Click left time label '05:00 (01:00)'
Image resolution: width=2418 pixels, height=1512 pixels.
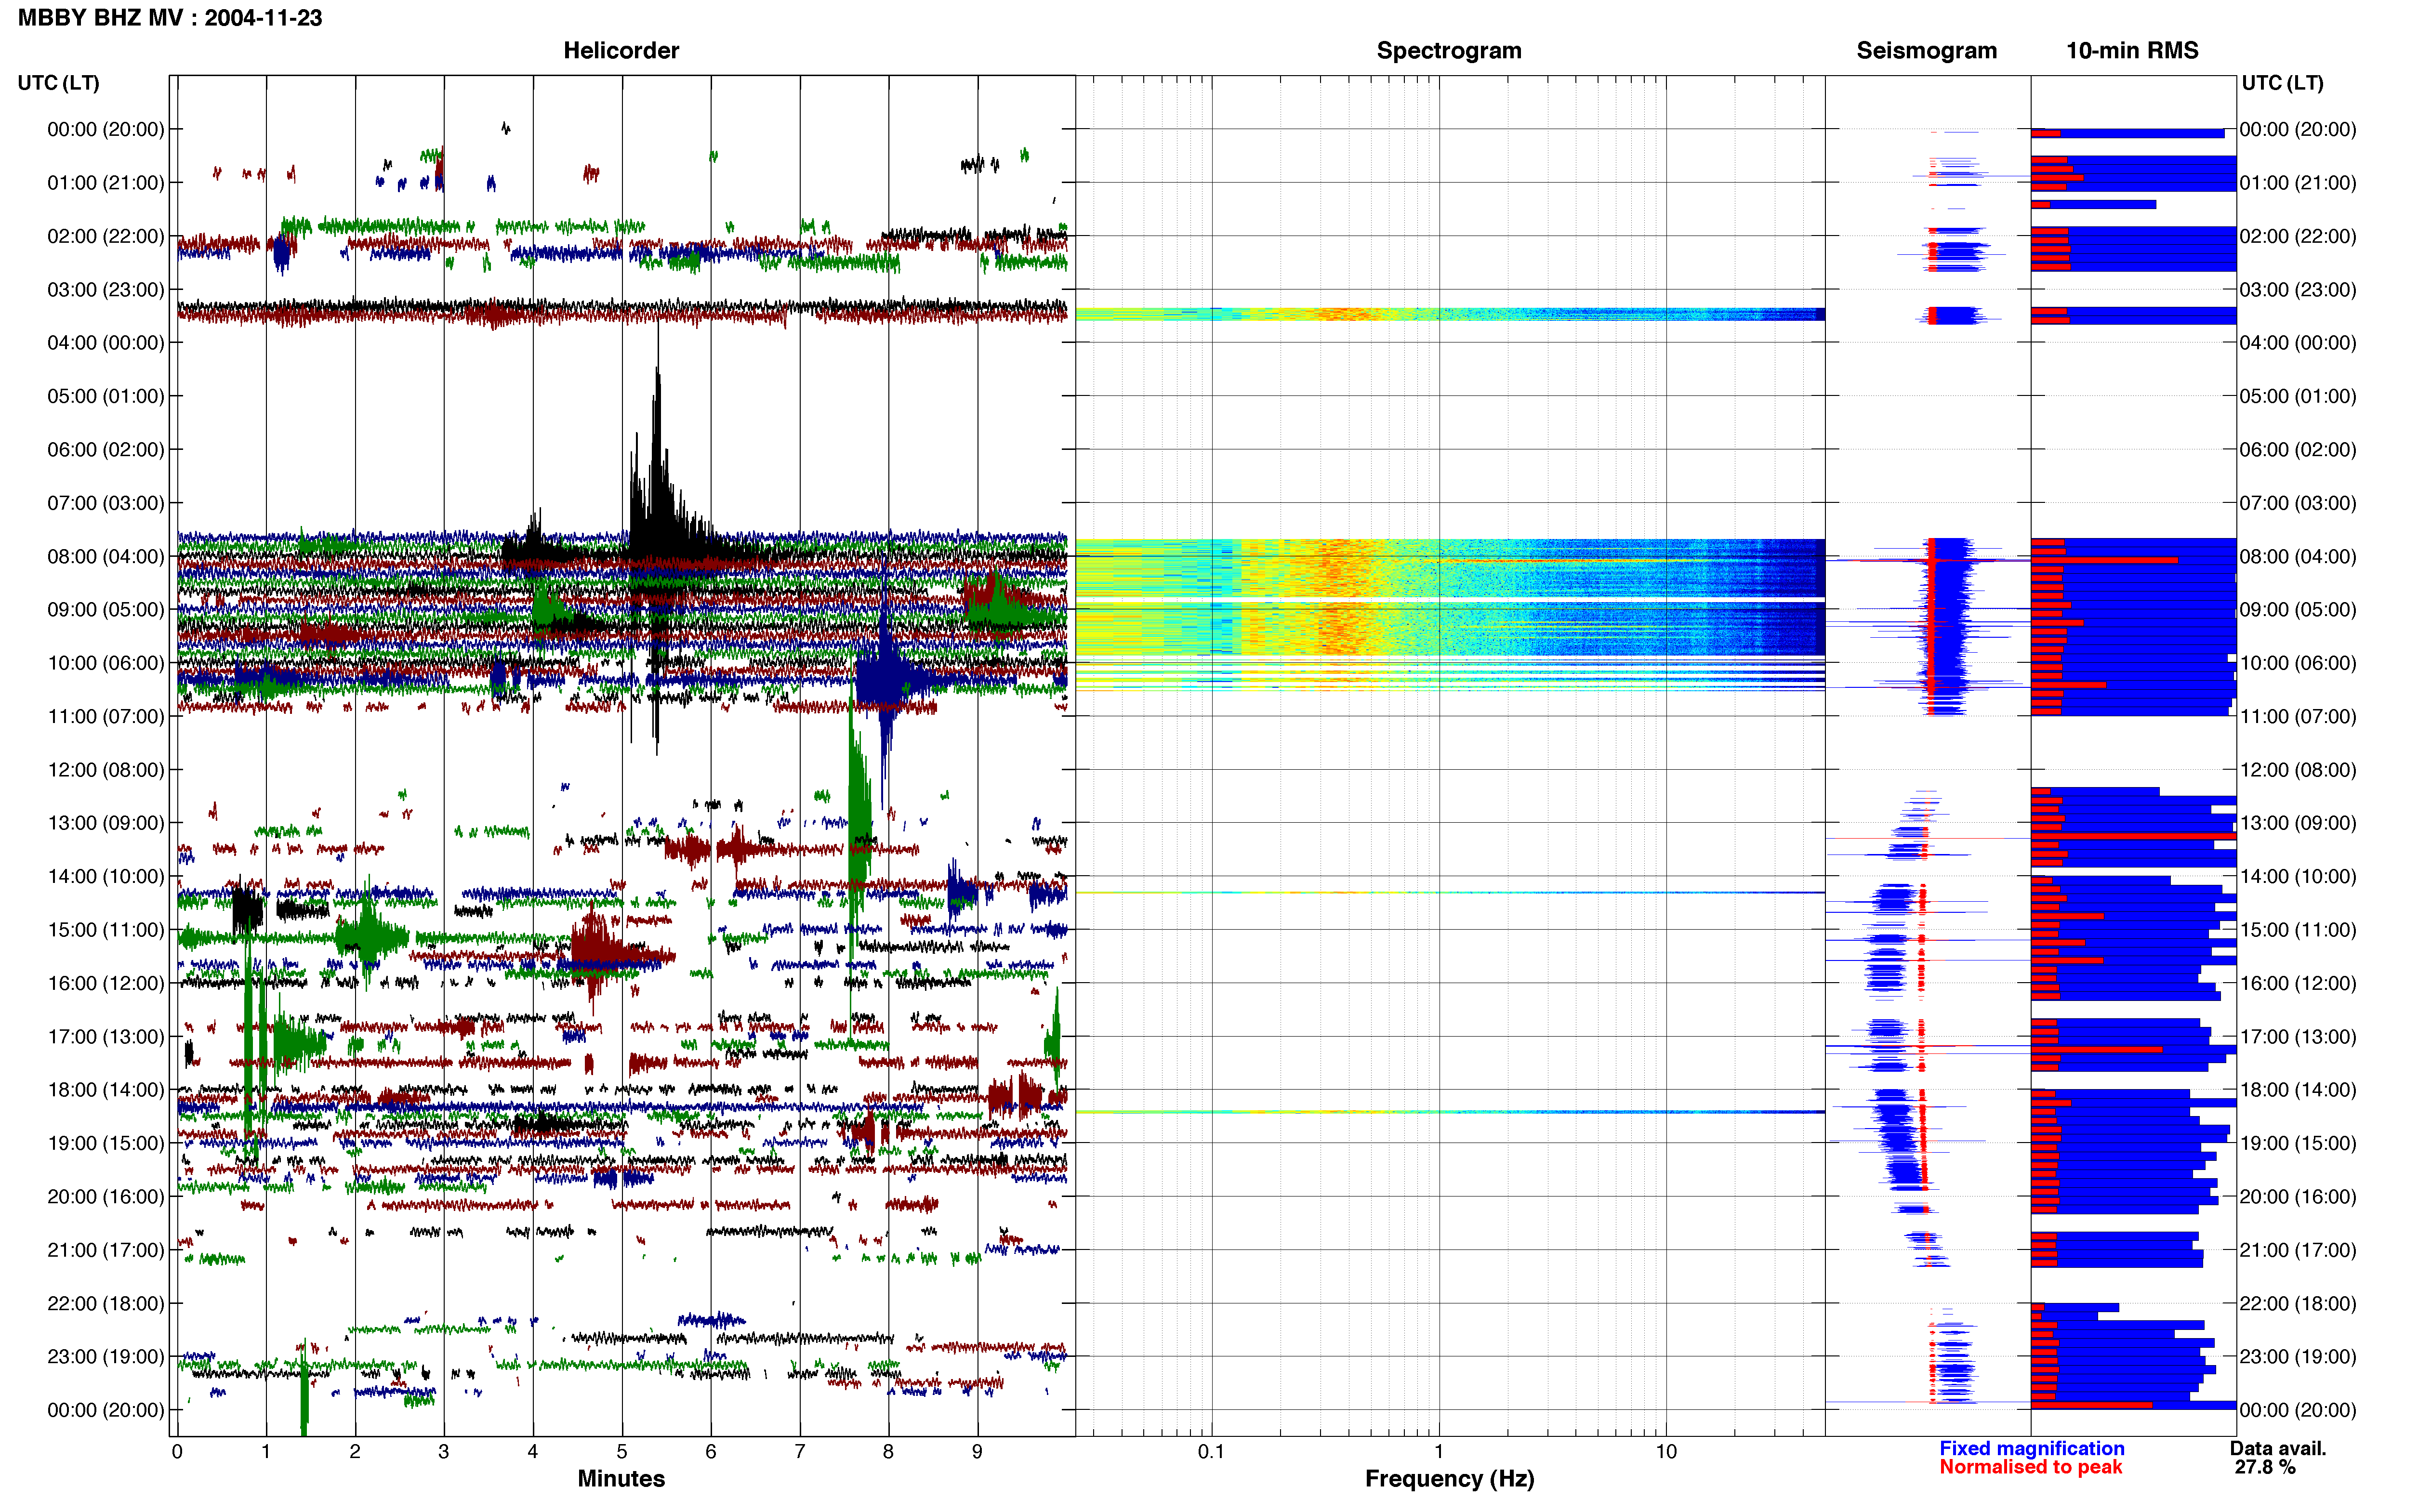[106, 396]
